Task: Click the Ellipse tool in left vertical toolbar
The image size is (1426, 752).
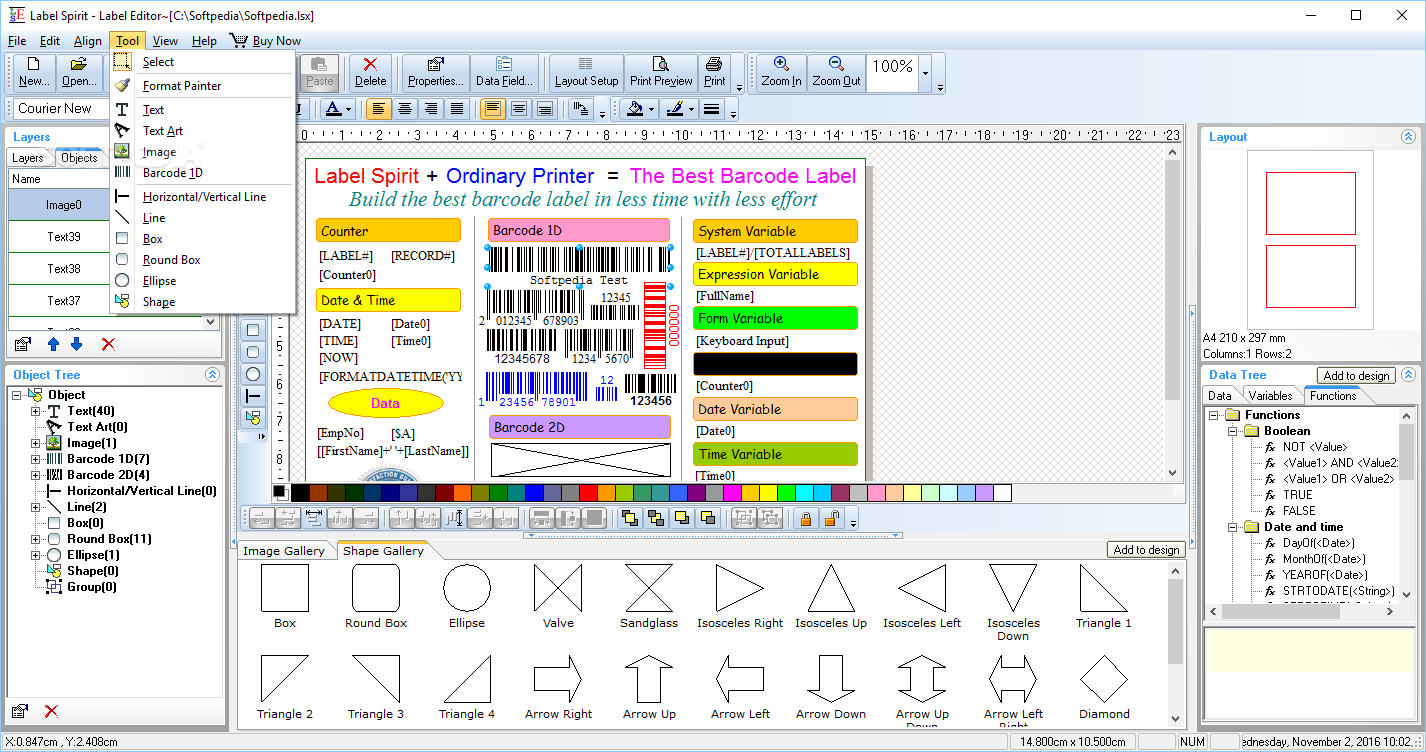Action: coord(253,373)
